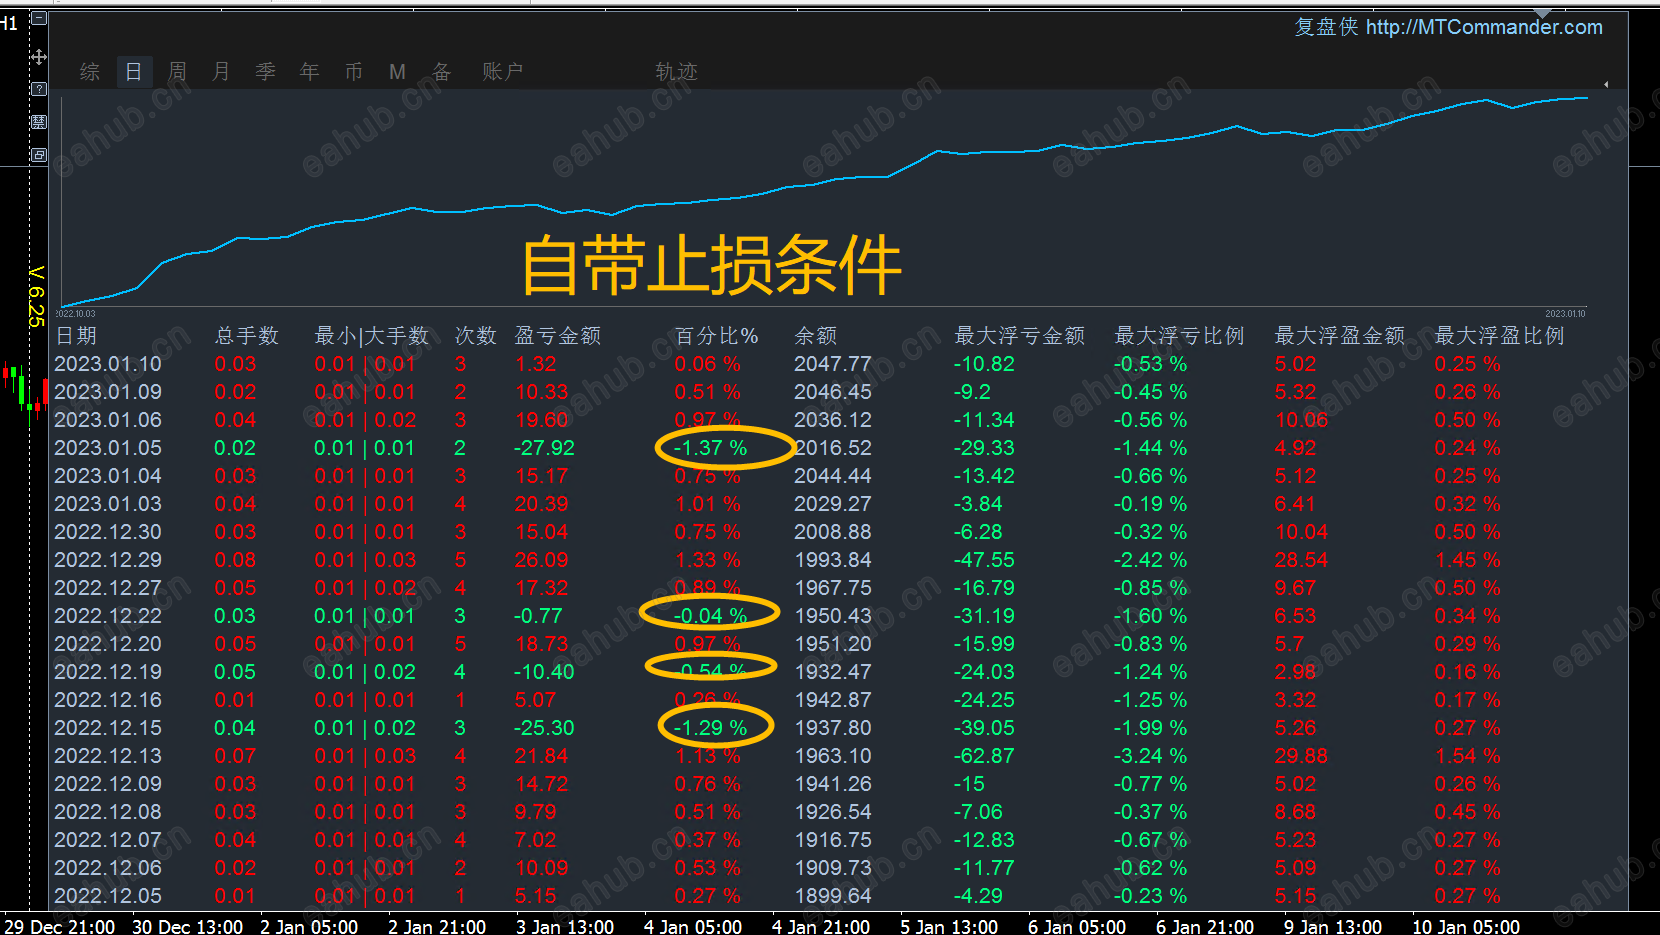Click the -3.24 % max floating loss ratio
Screen dimensions: 1660x935
pyautogui.click(x=1151, y=756)
